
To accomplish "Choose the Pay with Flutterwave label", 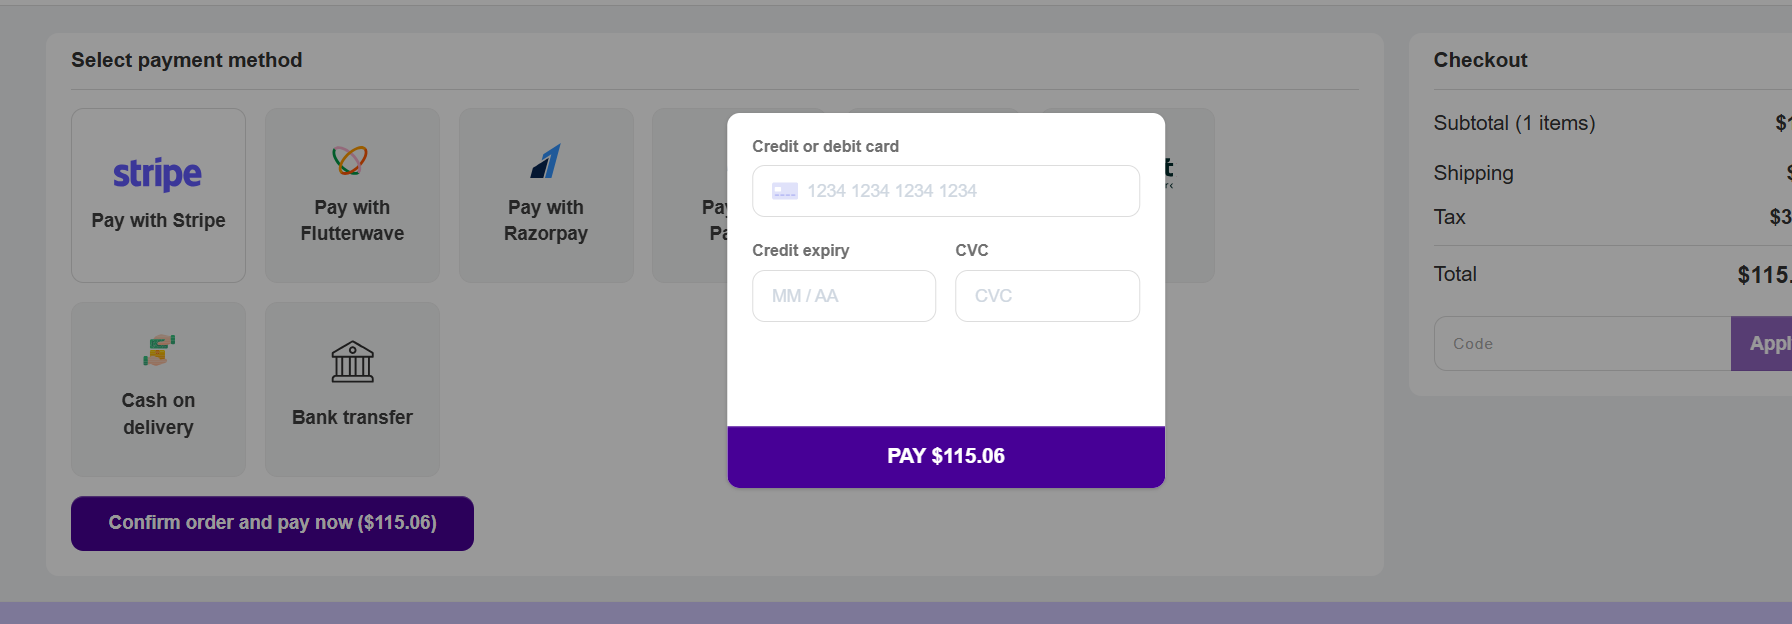I will (352, 220).
